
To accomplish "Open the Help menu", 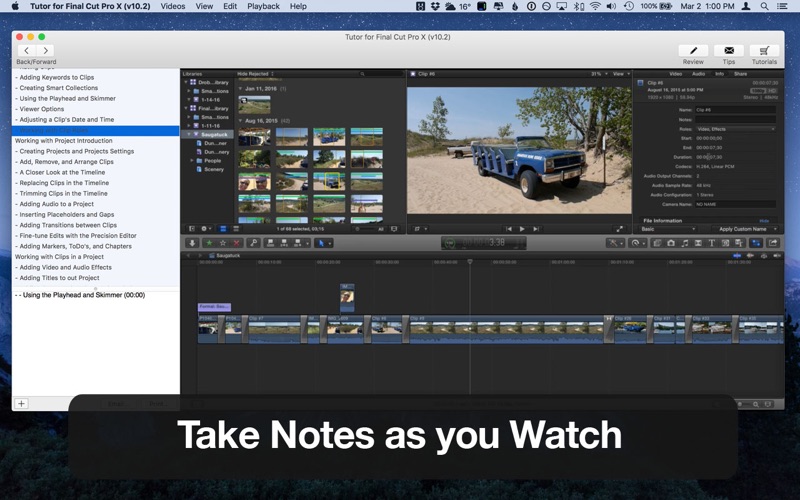I will pyautogui.click(x=298, y=6).
